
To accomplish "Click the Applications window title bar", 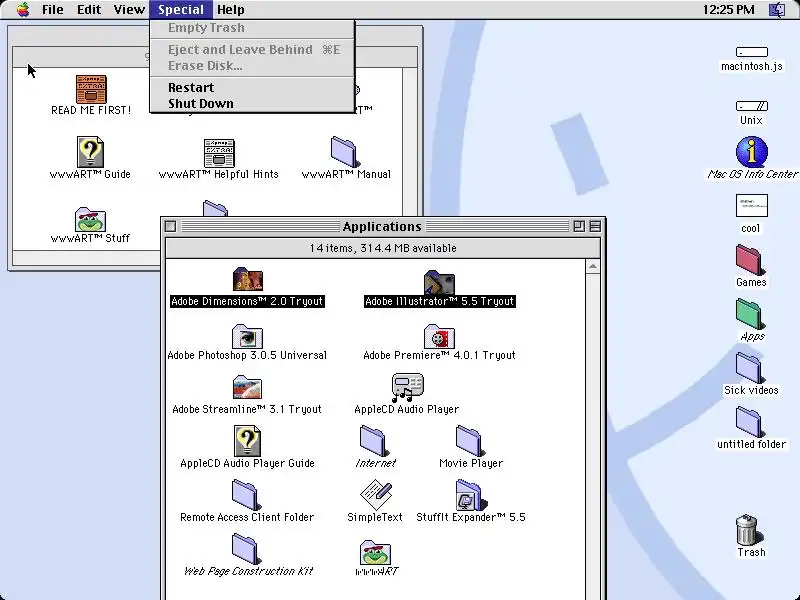I will coord(382,227).
